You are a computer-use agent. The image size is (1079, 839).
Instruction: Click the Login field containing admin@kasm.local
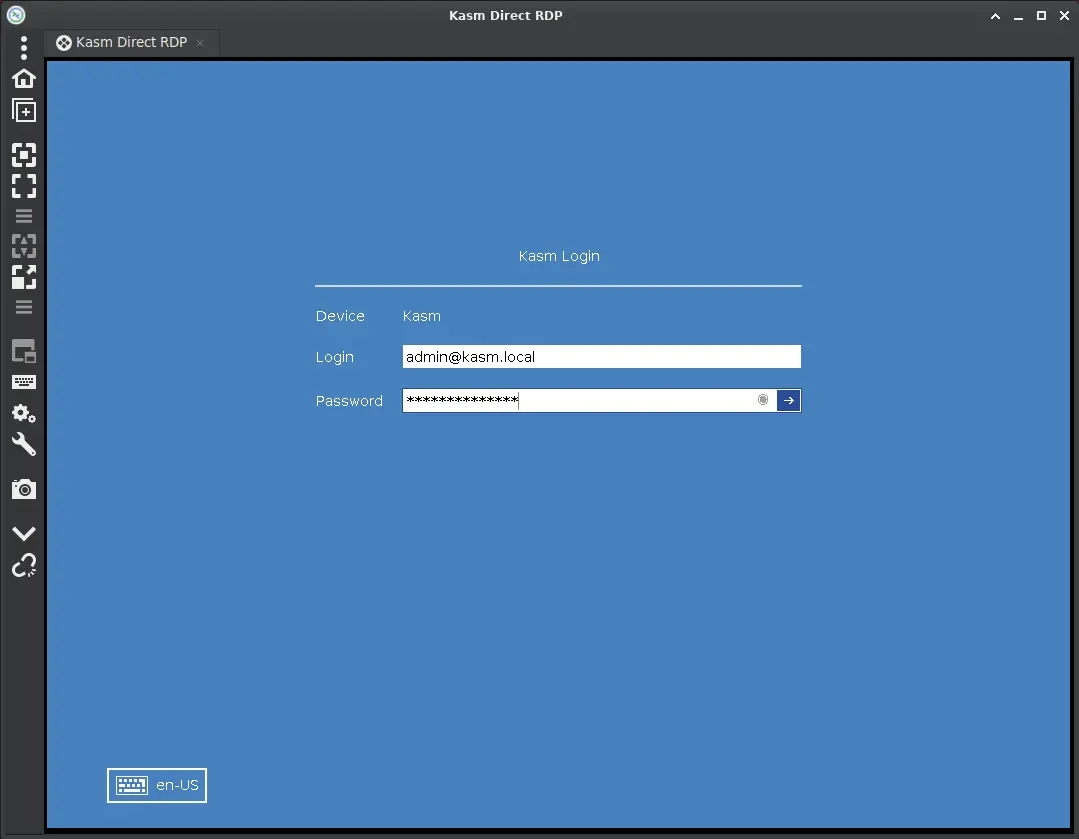[x=601, y=357]
